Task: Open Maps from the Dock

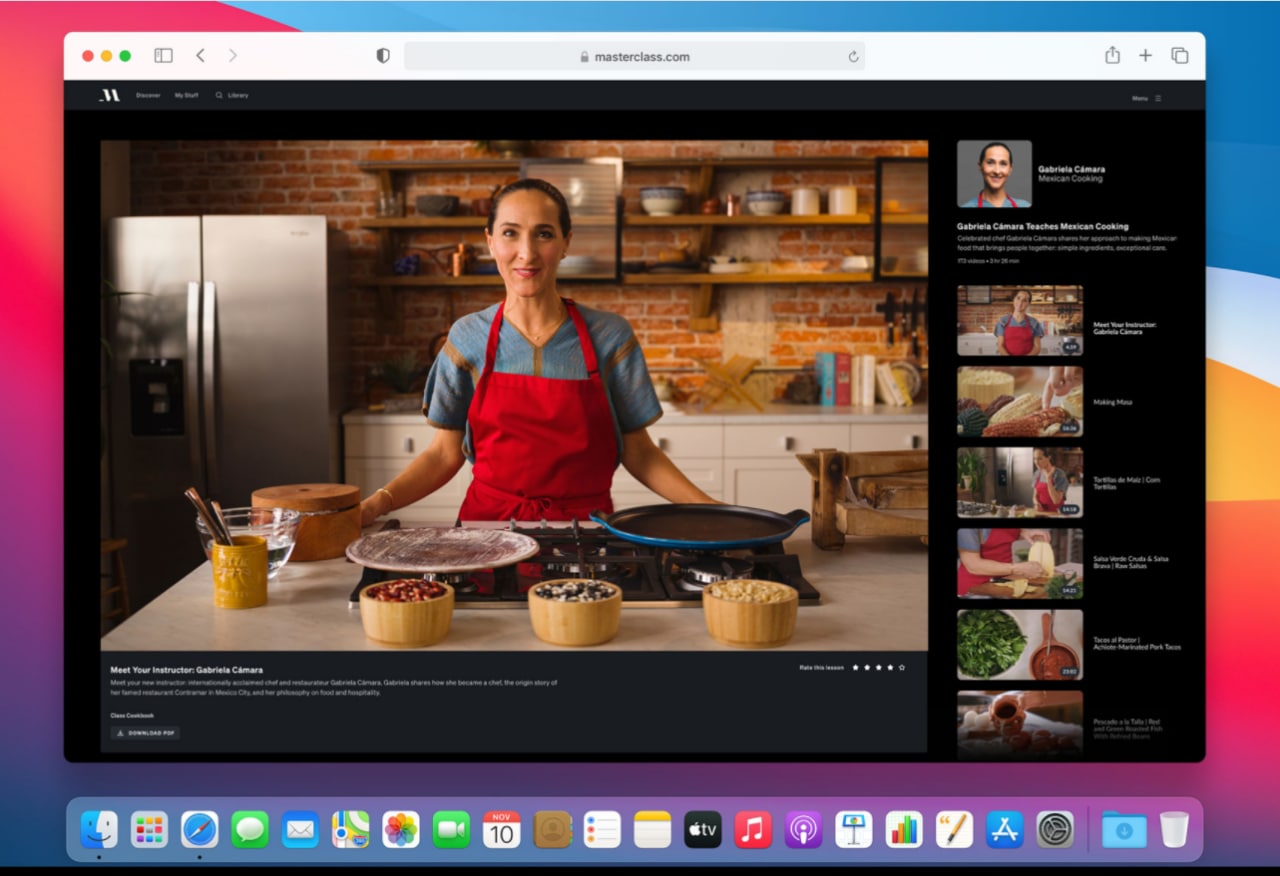Action: click(x=350, y=829)
